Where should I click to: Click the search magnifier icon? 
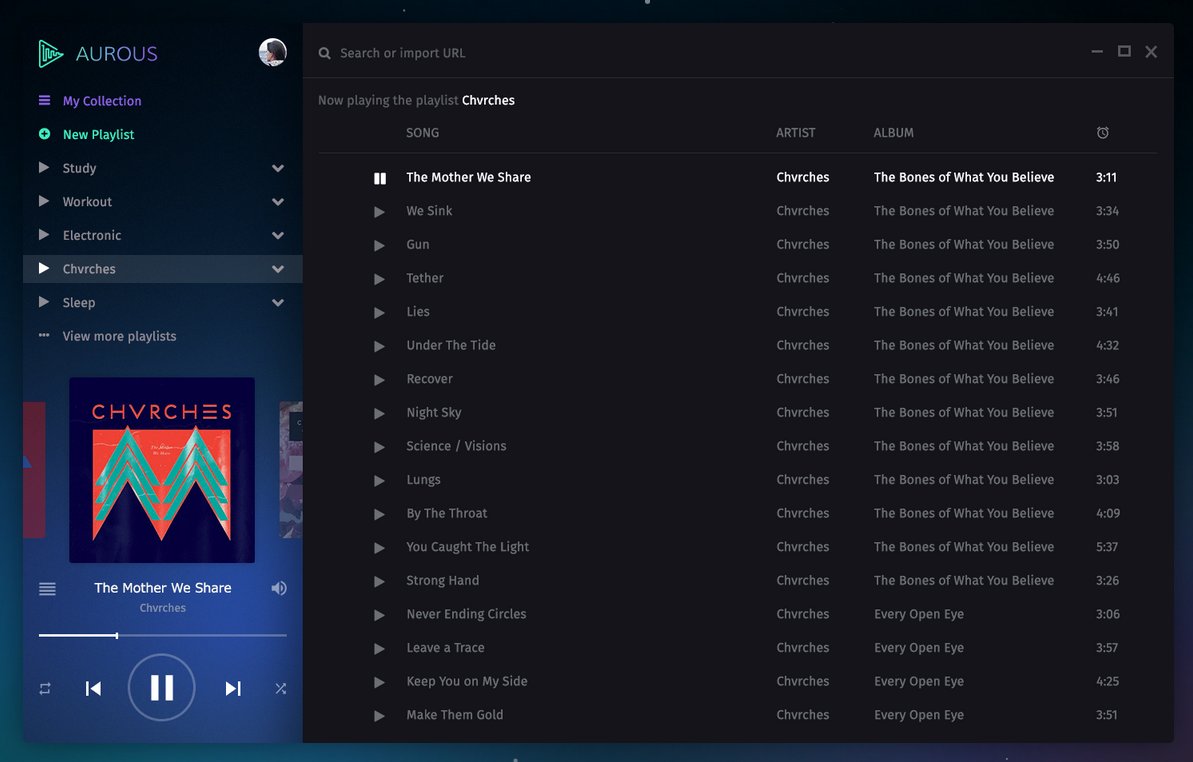(x=324, y=53)
